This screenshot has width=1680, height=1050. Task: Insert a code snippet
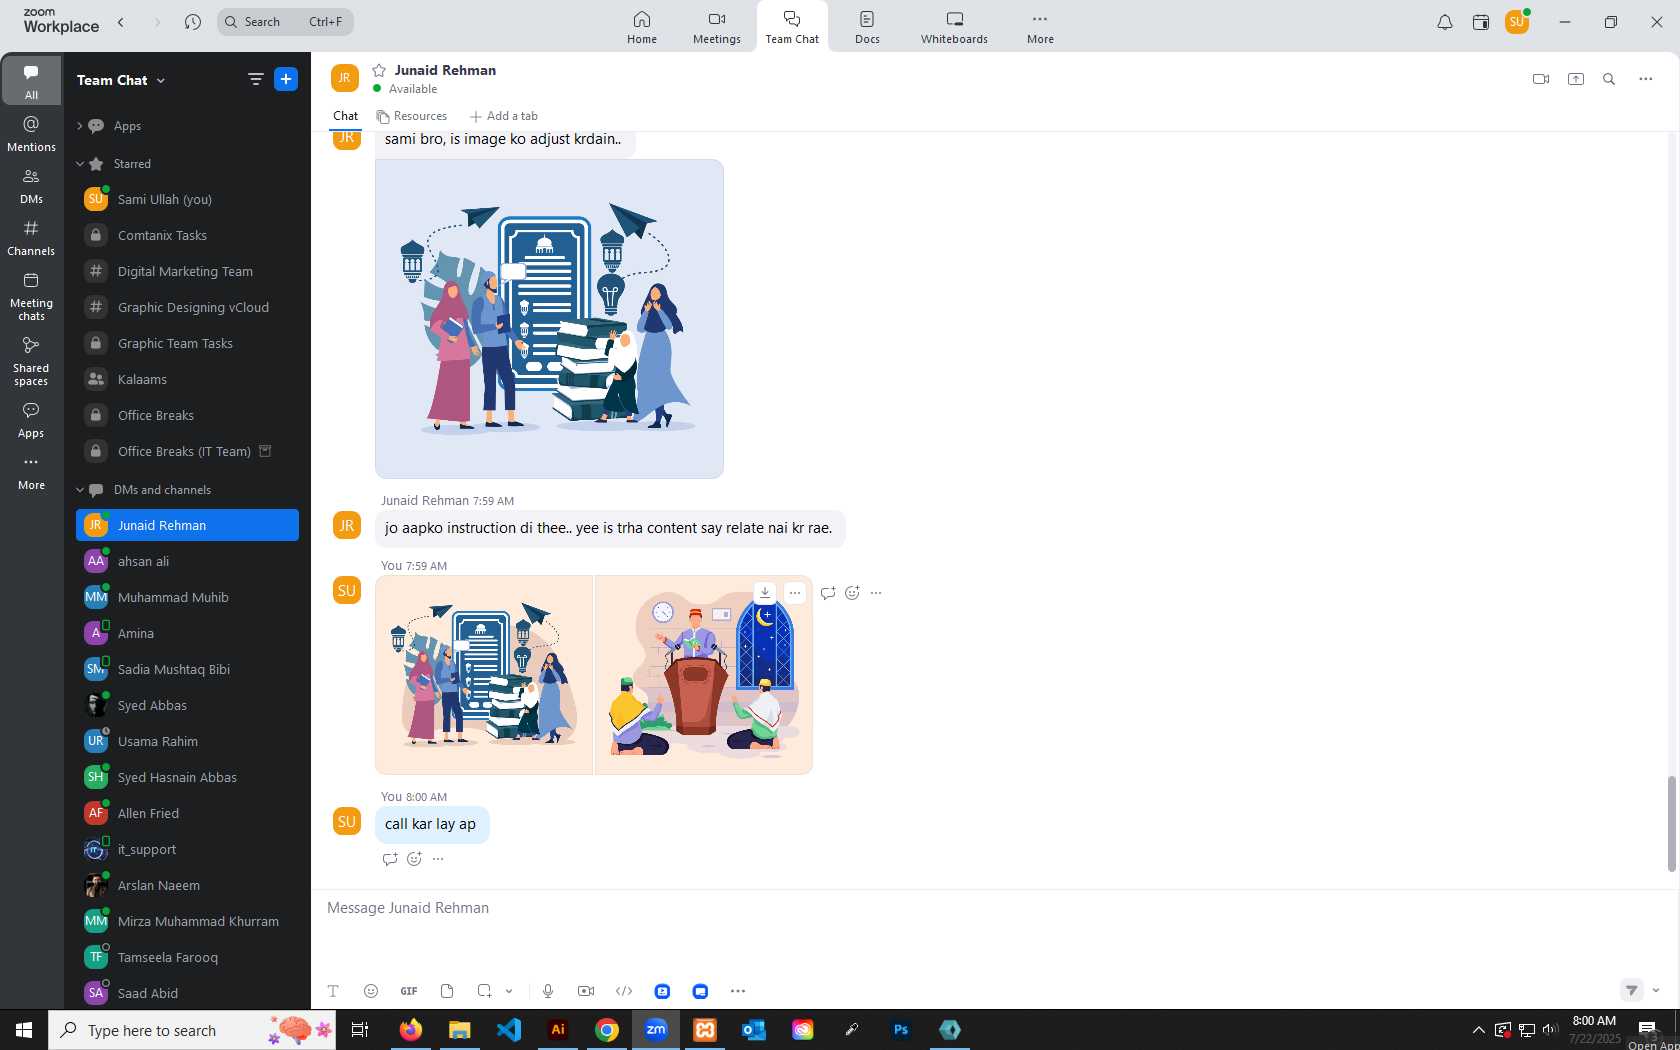[x=624, y=991]
